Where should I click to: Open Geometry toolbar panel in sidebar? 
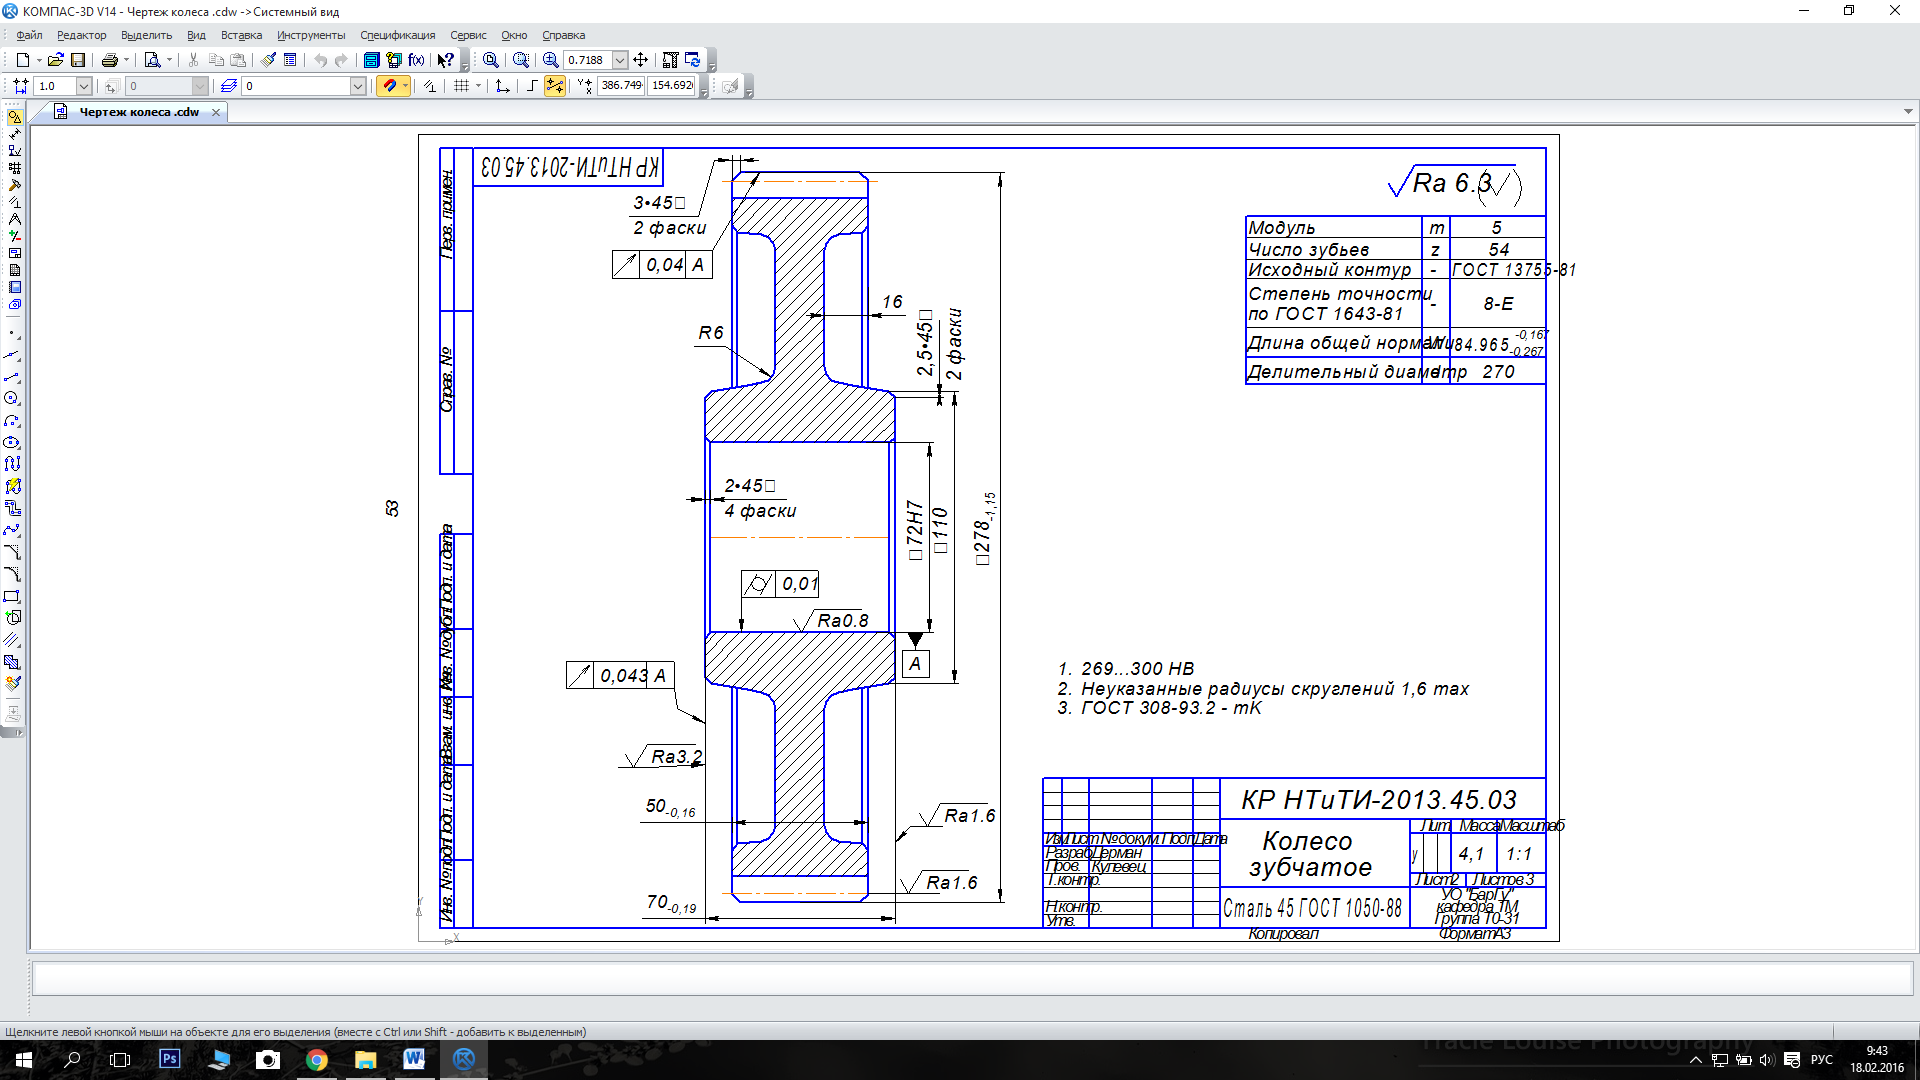(15, 116)
